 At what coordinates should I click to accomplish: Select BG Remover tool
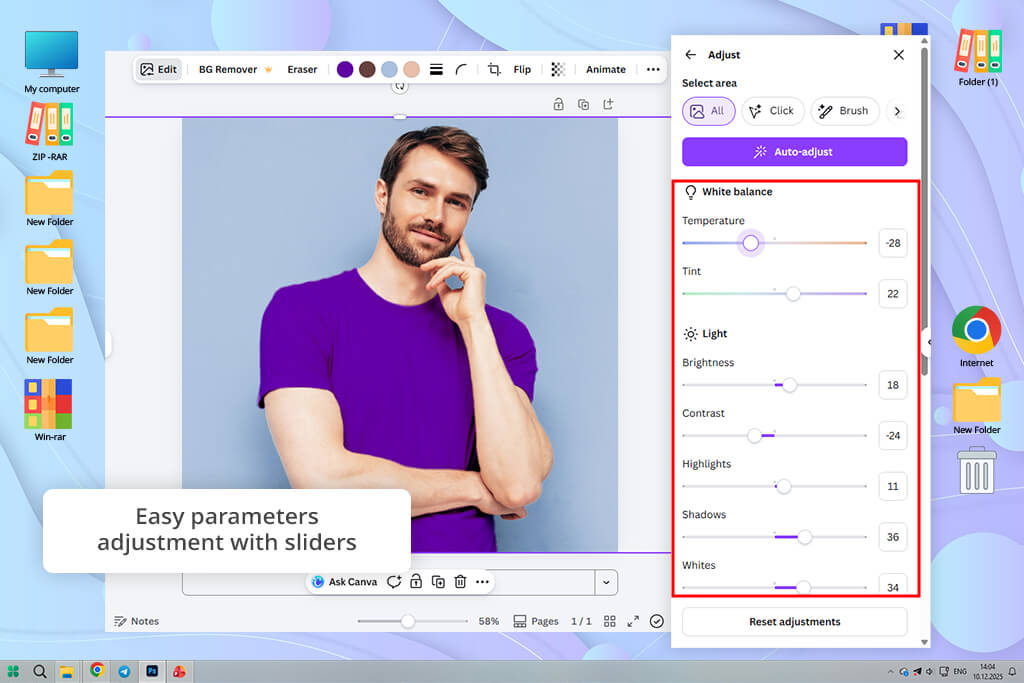pyautogui.click(x=235, y=69)
